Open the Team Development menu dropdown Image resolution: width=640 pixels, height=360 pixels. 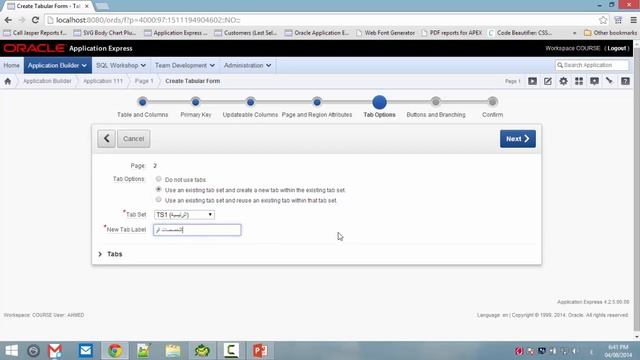click(x=185, y=65)
